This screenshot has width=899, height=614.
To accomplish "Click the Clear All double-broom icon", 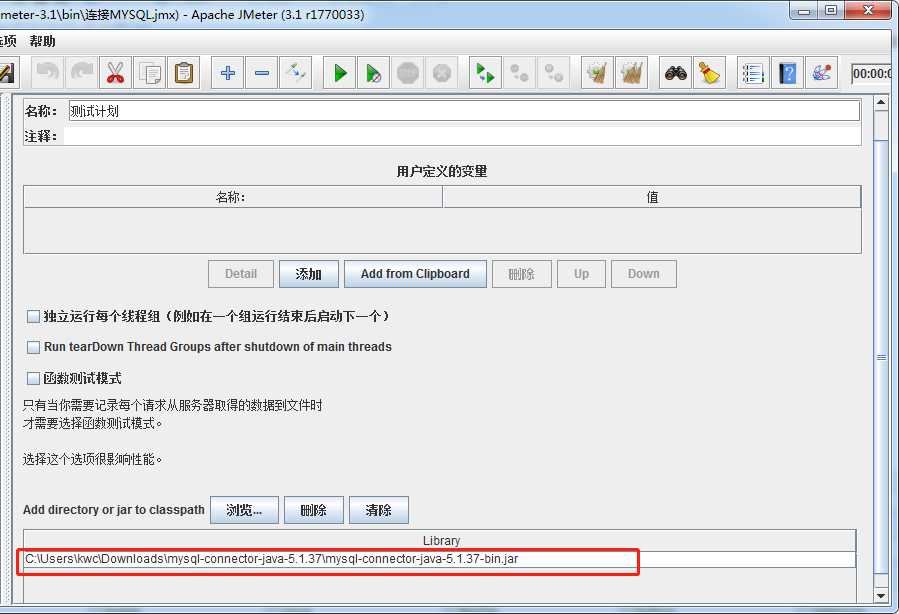I will coord(631,73).
